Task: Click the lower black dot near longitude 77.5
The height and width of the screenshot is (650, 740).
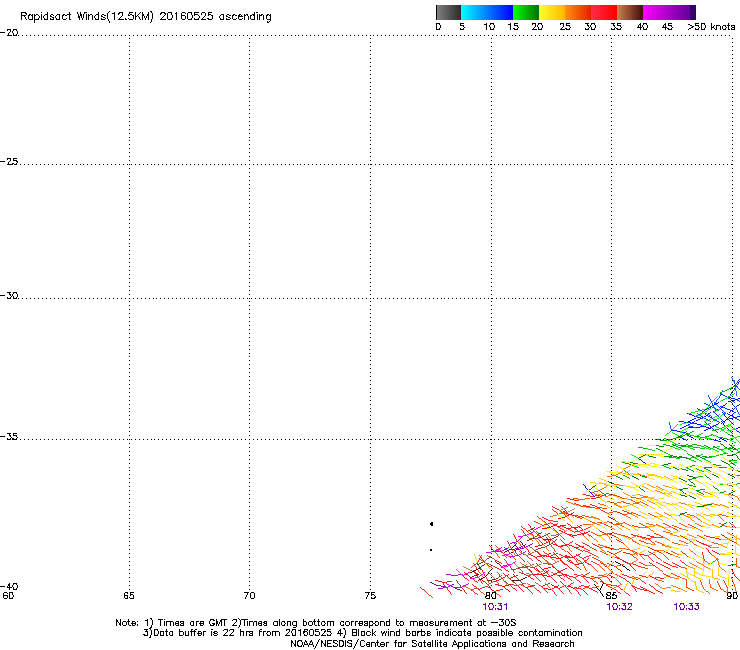Action: (431, 550)
